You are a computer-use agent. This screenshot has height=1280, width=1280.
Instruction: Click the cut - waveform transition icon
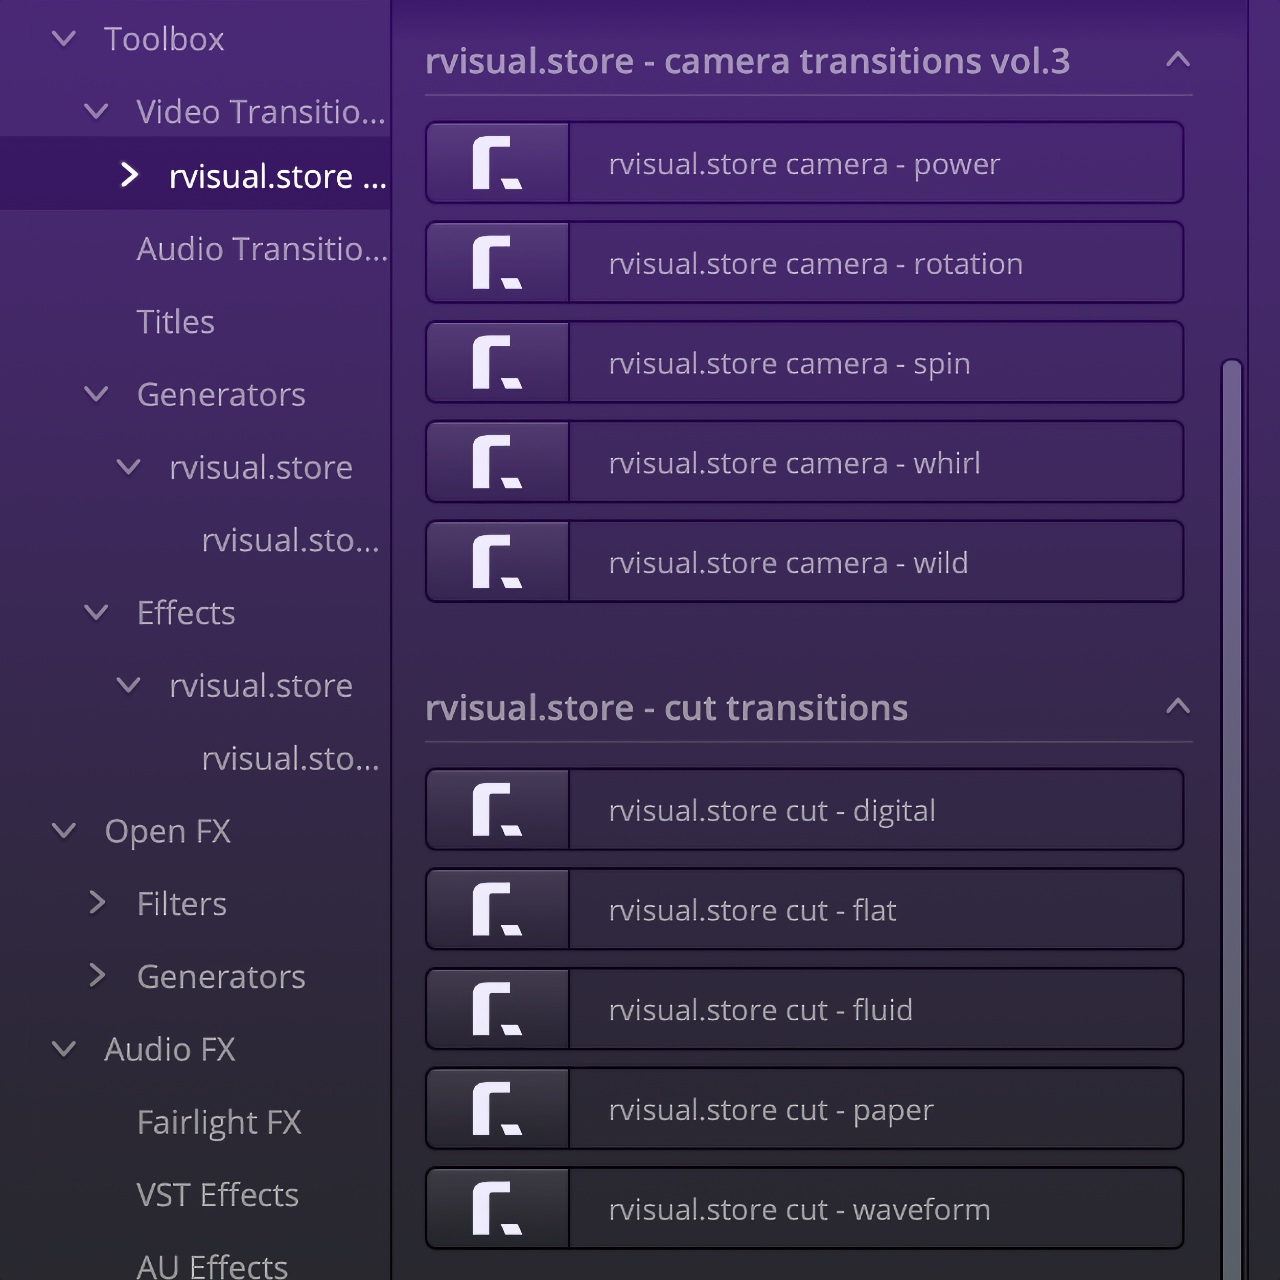pos(498,1209)
